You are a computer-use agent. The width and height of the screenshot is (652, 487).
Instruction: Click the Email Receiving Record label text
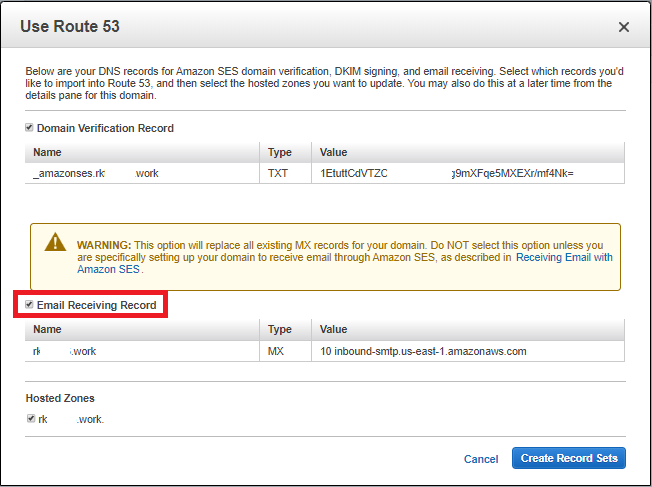[x=96, y=305]
